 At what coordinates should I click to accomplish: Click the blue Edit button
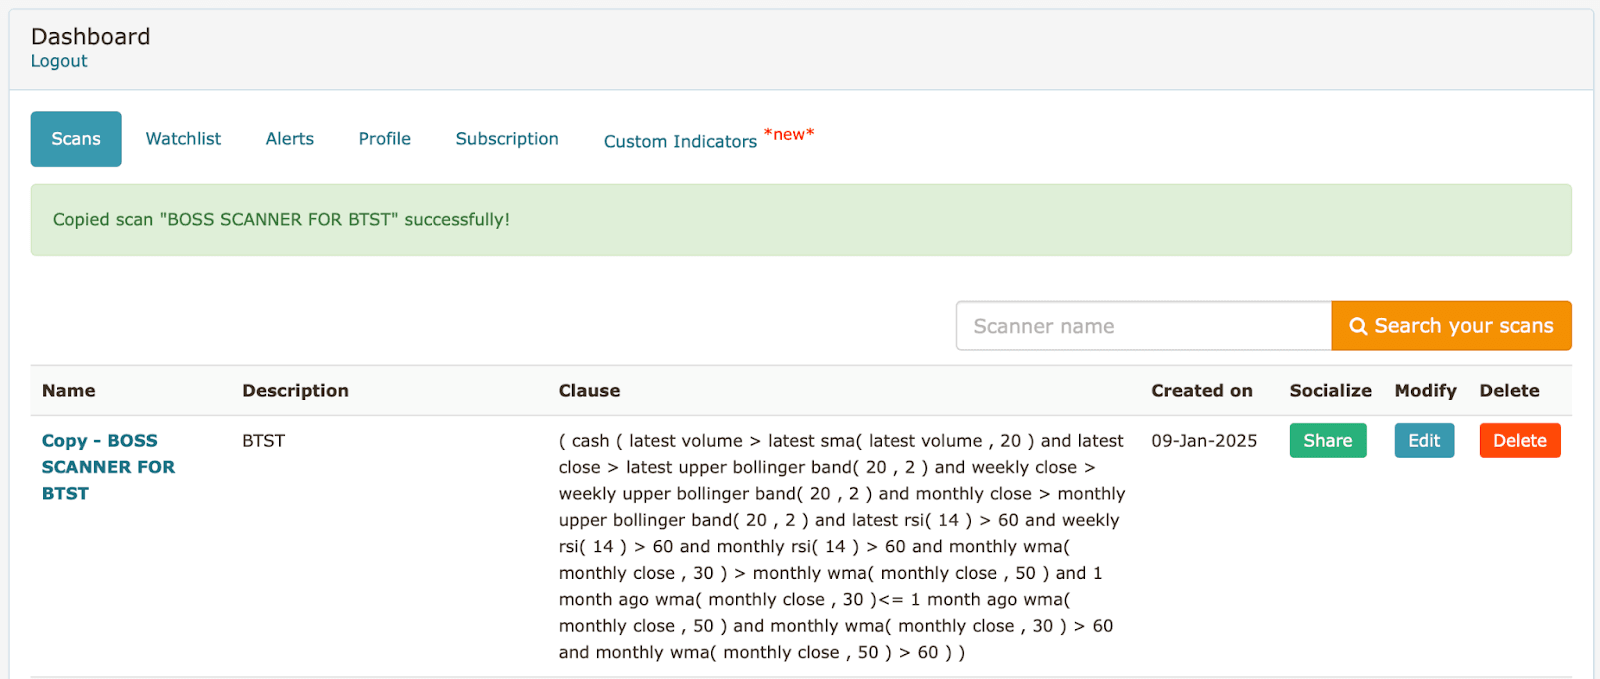coord(1424,441)
